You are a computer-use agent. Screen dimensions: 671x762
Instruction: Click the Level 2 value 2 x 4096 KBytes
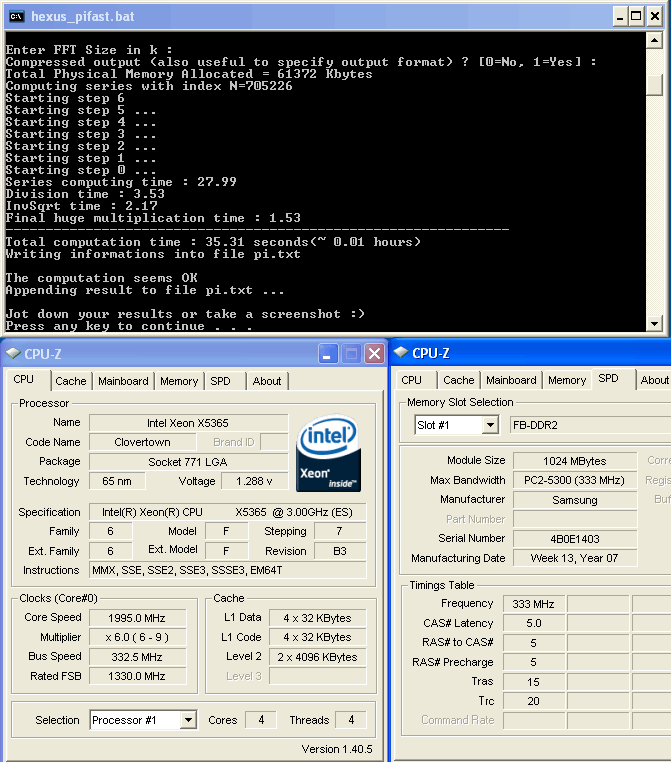click(317, 657)
